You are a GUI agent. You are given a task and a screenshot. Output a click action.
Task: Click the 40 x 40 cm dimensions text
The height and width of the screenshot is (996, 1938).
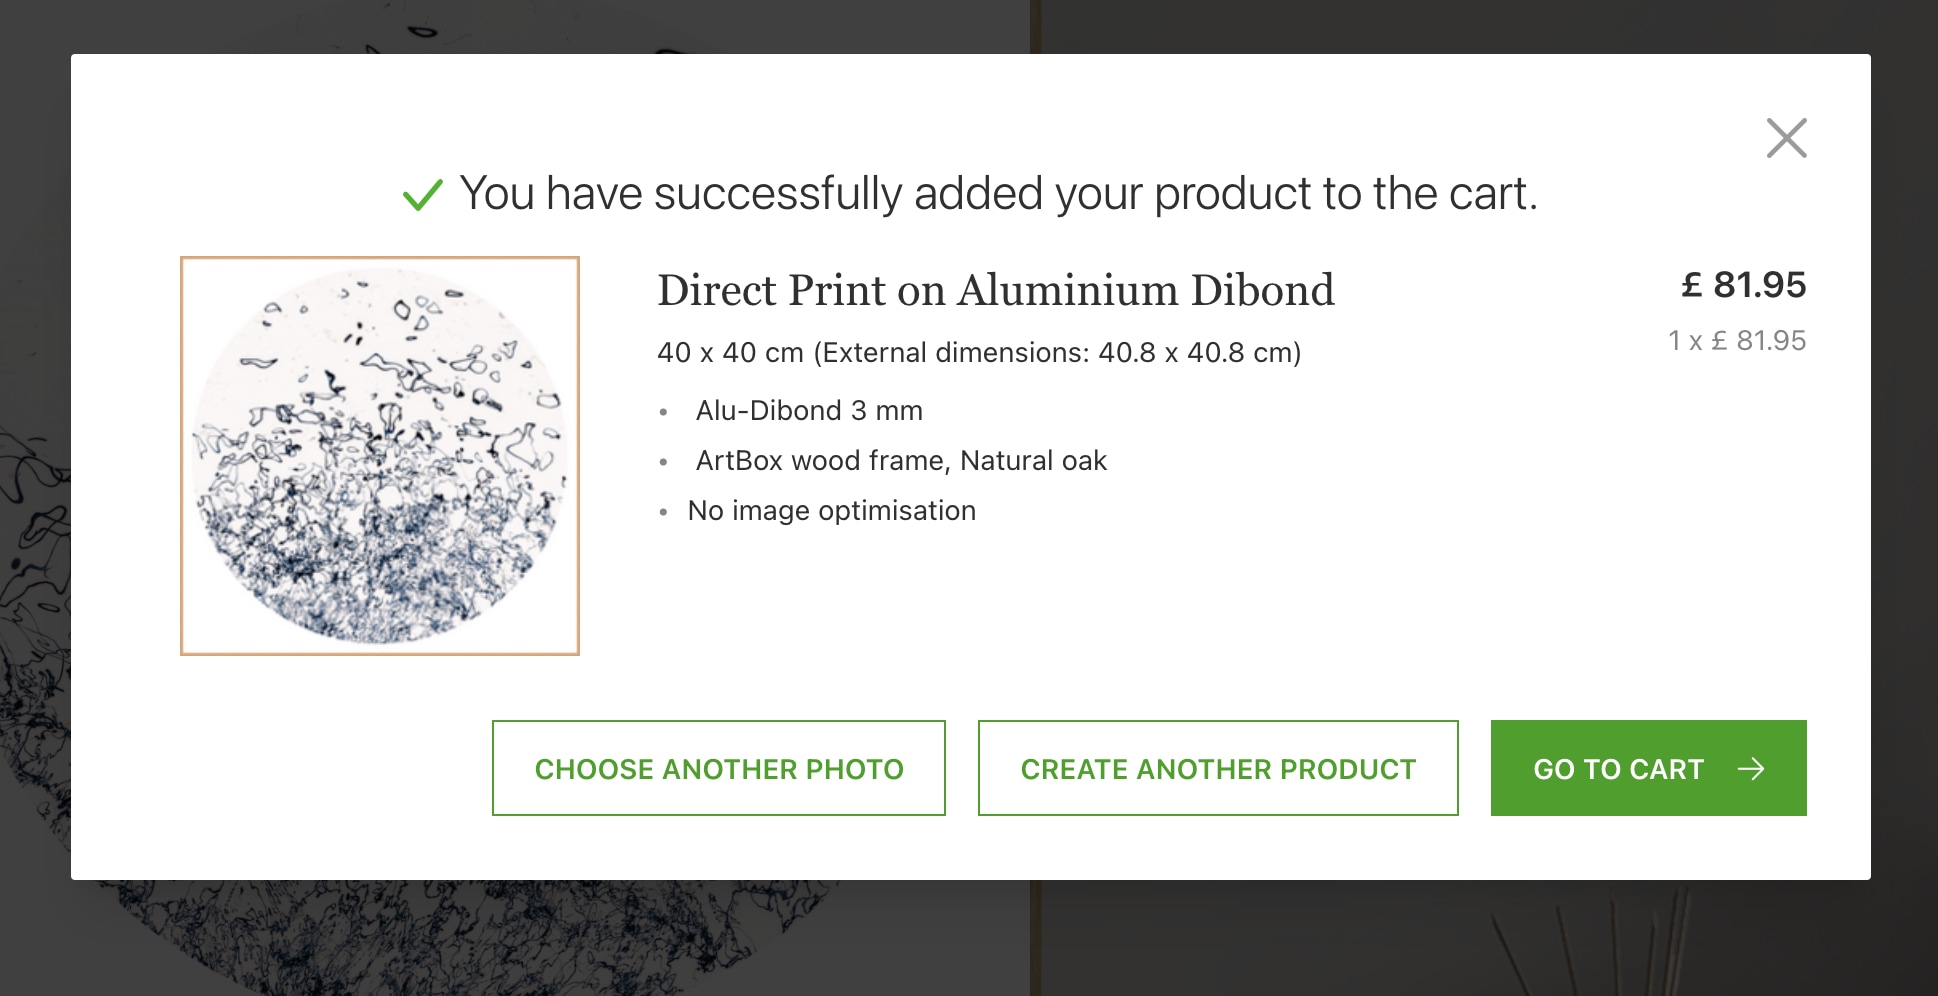pos(979,353)
